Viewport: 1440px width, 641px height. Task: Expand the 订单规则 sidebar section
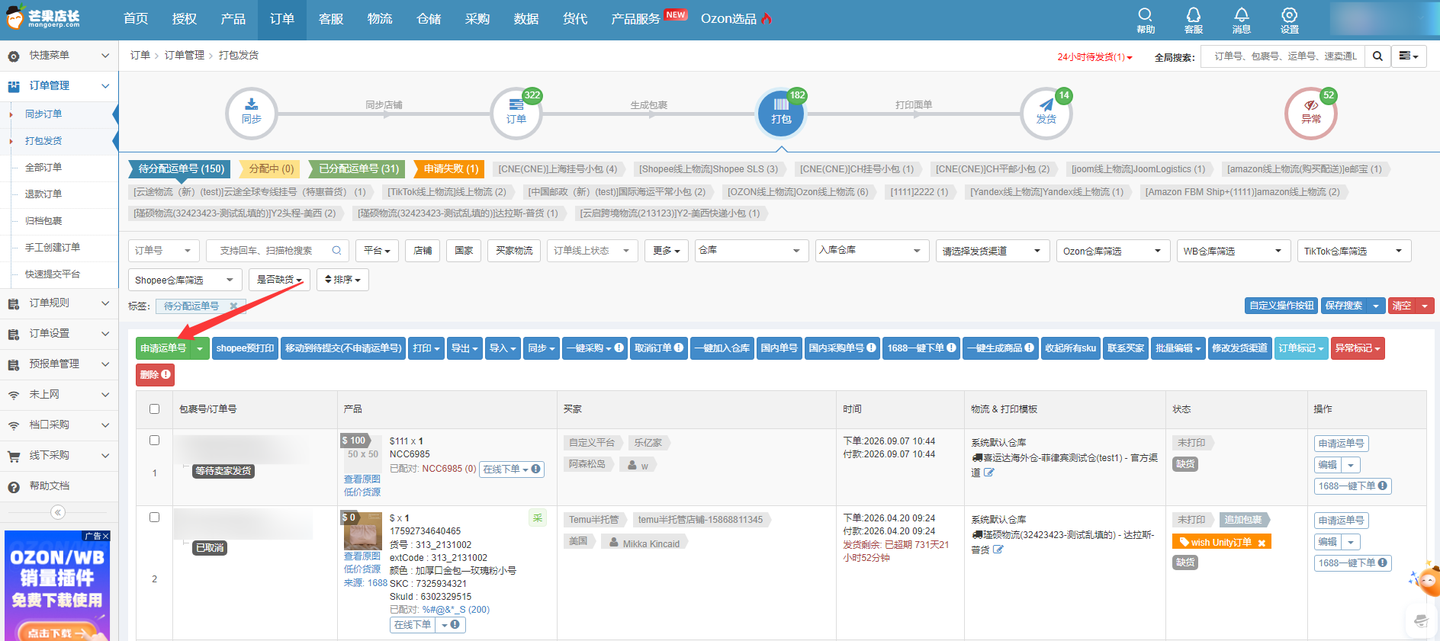[x=59, y=303]
